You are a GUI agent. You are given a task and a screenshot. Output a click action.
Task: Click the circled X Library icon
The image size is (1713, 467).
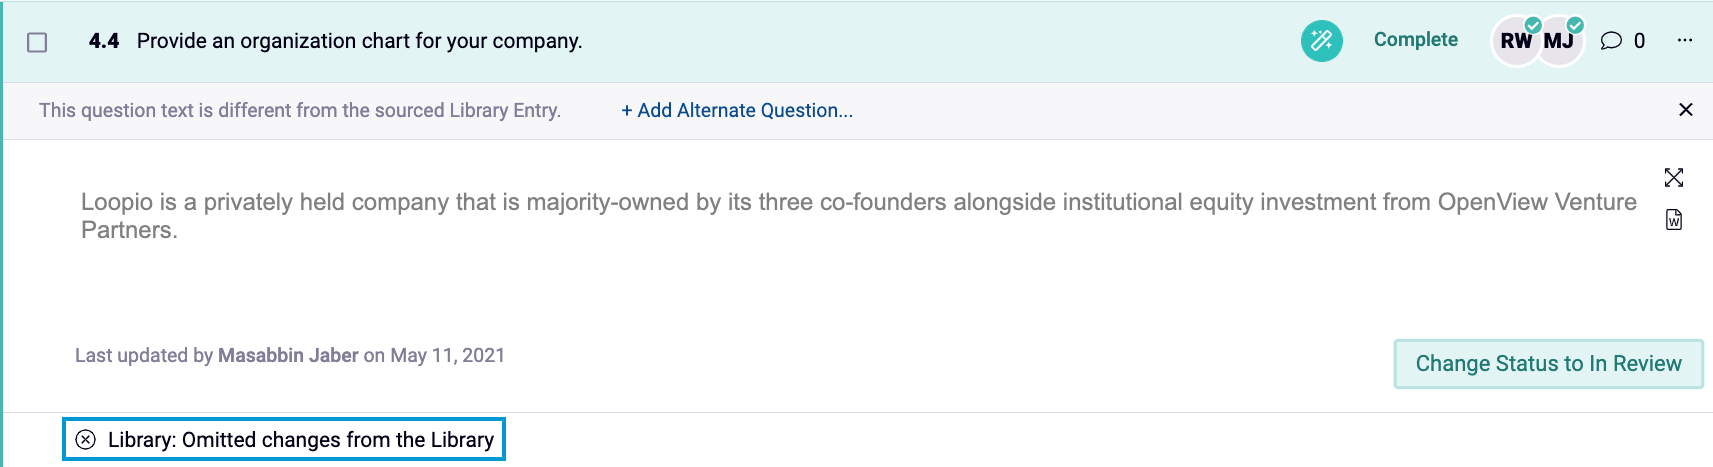pos(86,440)
